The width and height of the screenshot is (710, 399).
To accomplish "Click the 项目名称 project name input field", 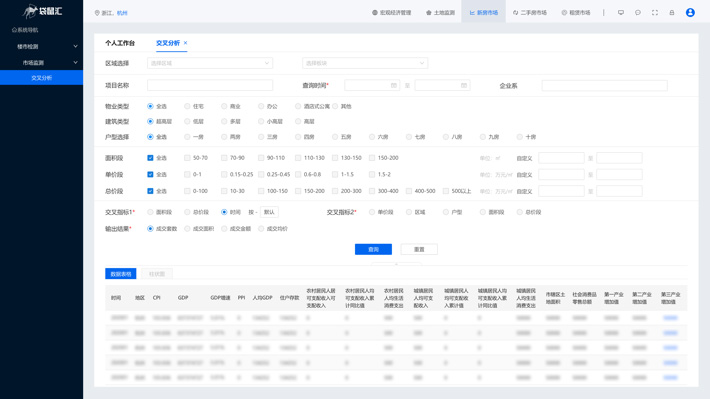I will [210, 85].
